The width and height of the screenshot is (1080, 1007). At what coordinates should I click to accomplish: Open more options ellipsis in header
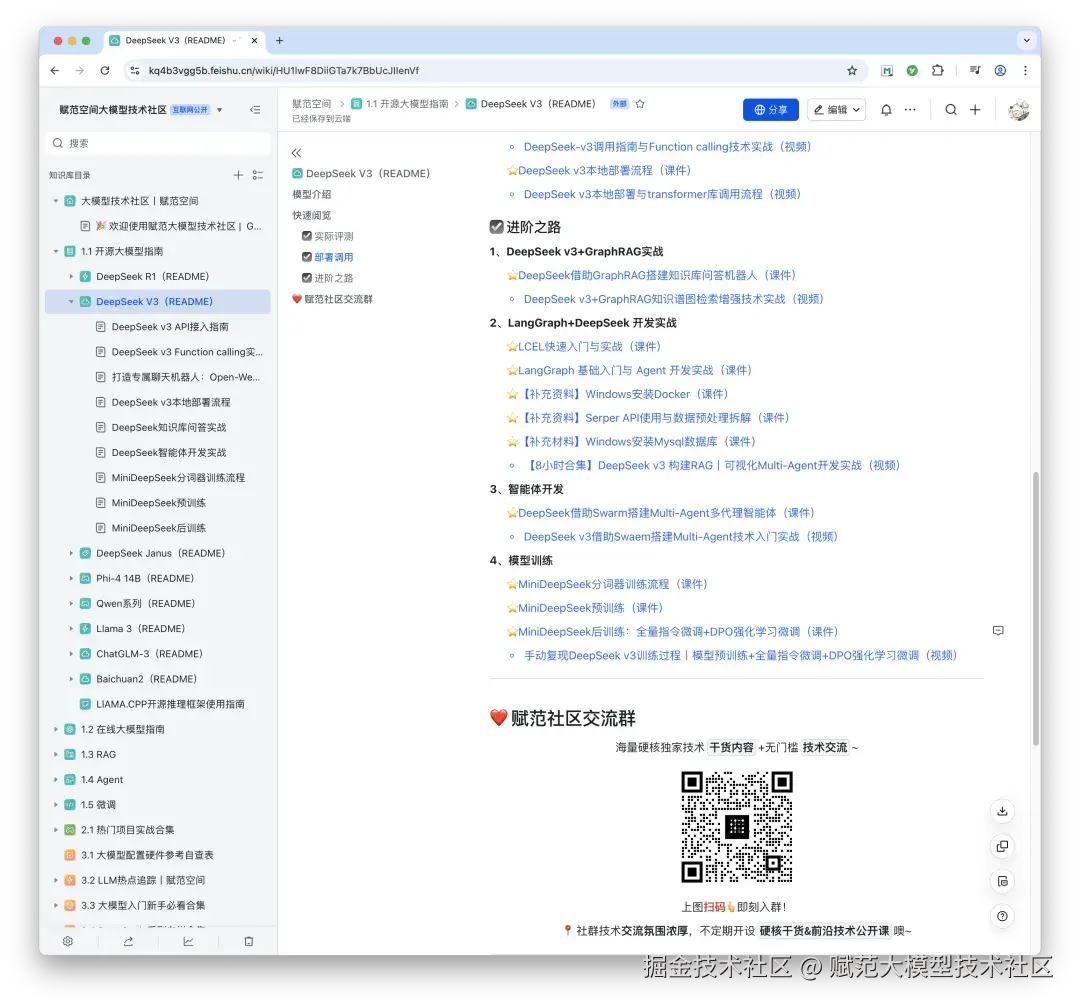coord(910,110)
